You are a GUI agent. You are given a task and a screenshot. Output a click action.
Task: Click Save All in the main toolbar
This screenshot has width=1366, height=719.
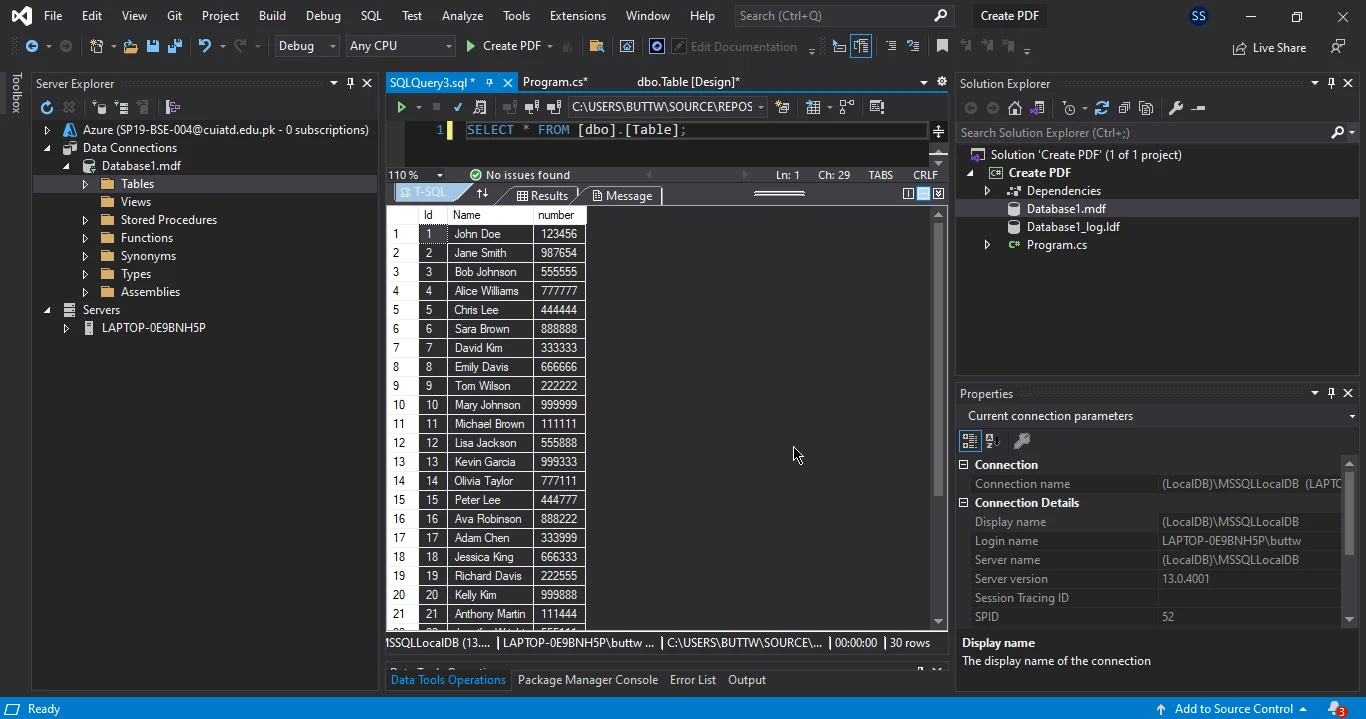(175, 46)
